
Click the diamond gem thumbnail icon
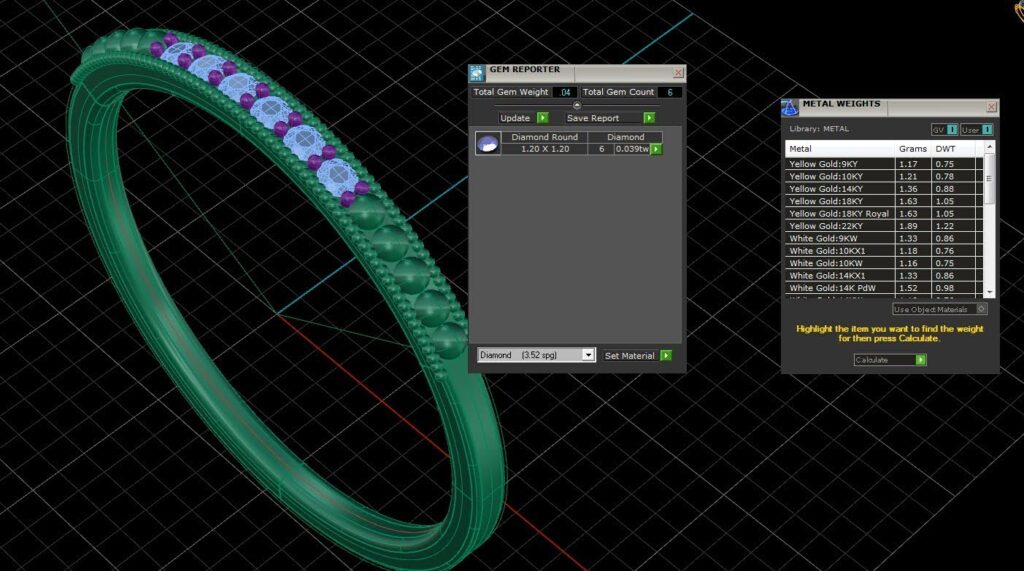(x=488, y=143)
